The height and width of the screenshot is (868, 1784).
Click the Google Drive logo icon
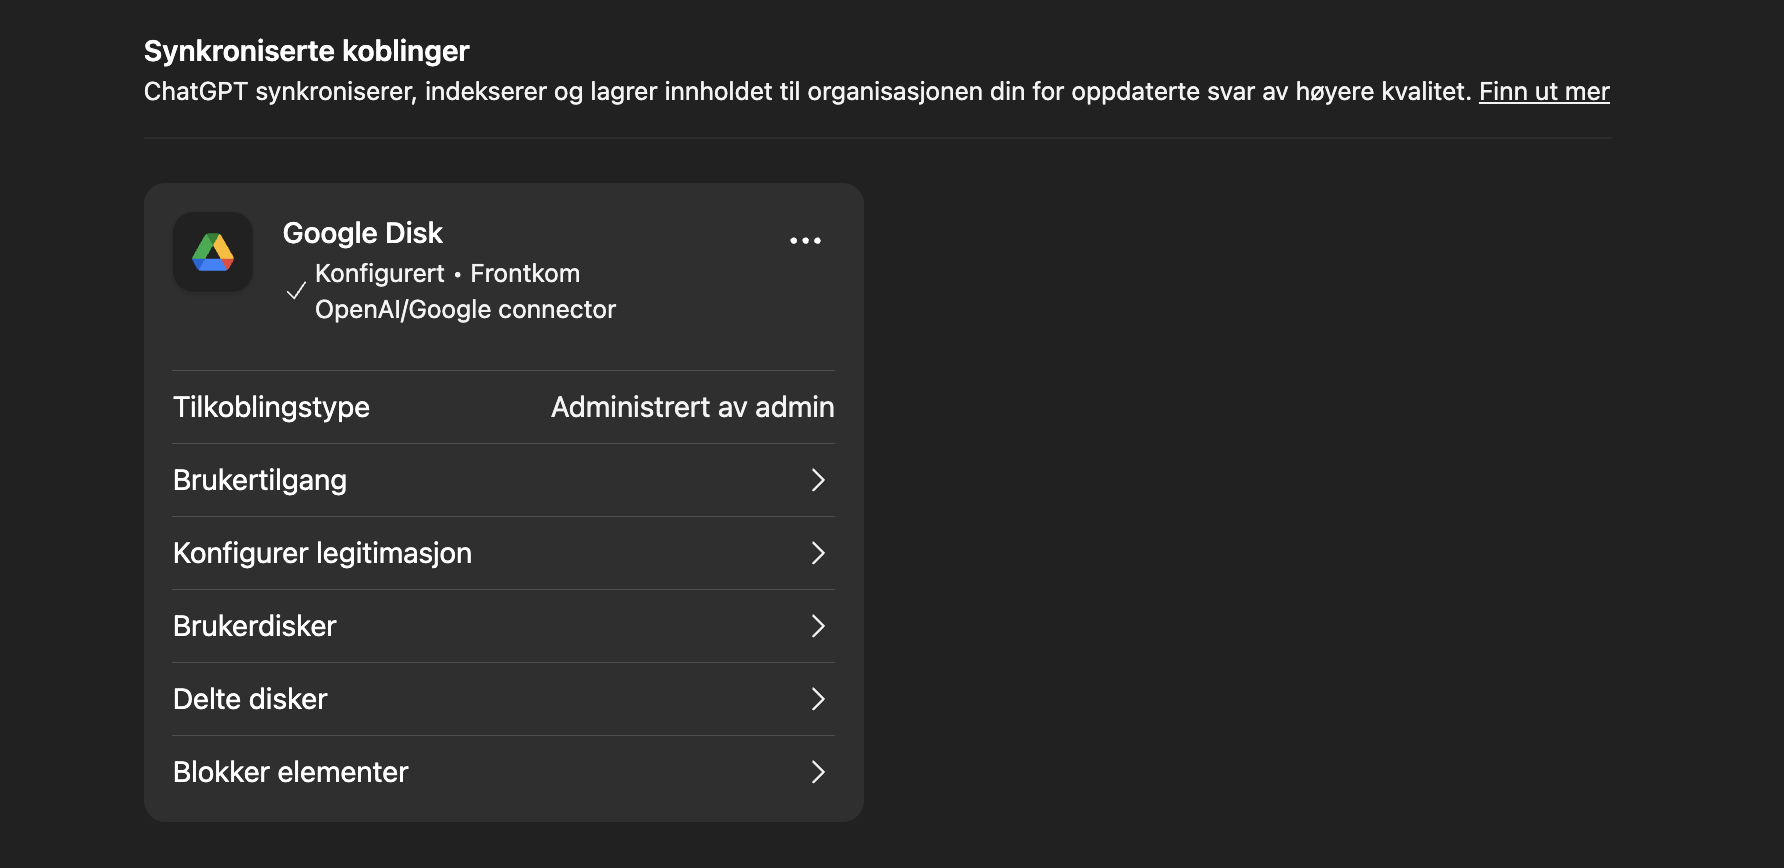coord(213,252)
